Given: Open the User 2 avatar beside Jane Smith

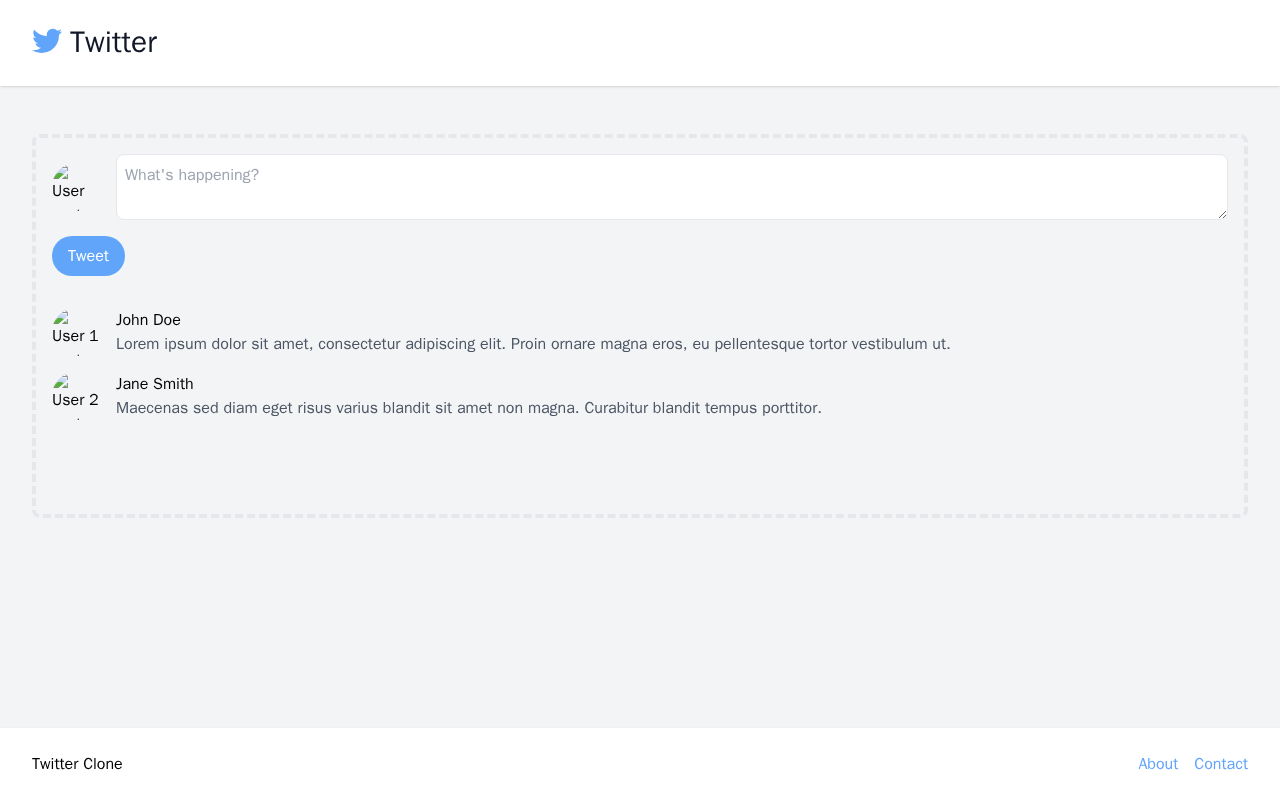Looking at the screenshot, I should pos(76,396).
